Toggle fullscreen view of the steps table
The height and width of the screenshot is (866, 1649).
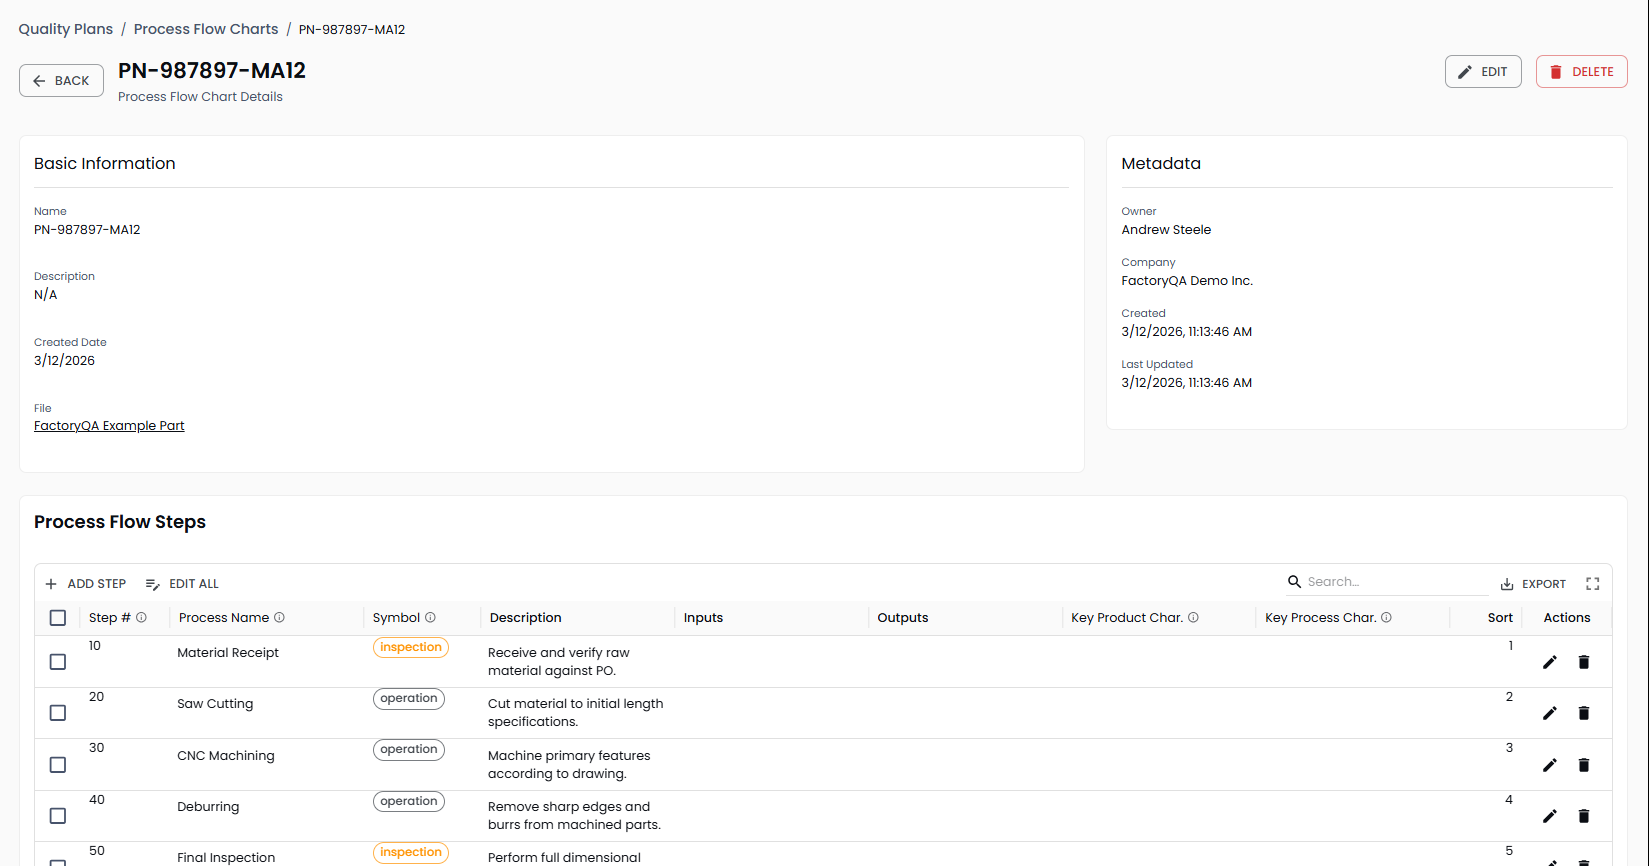click(x=1592, y=584)
